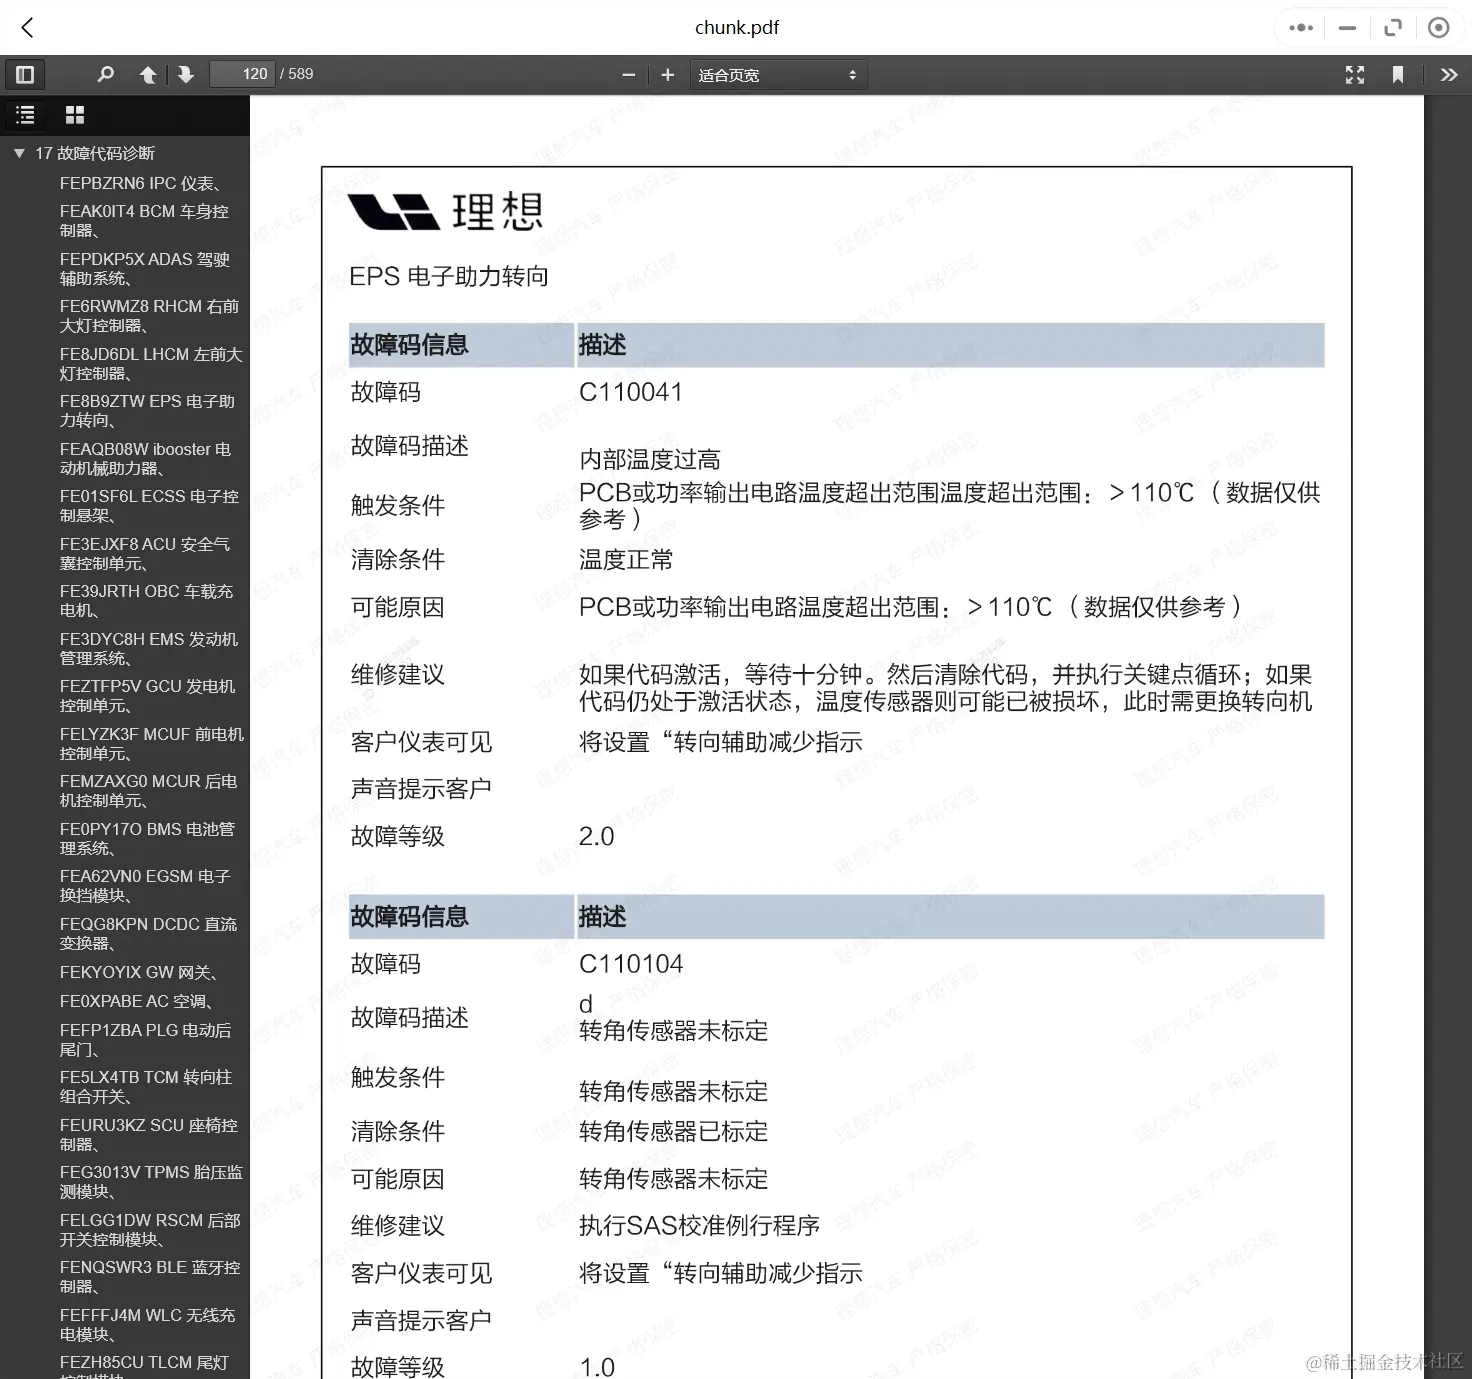The width and height of the screenshot is (1472, 1379).
Task: Toggle the sidebar panel visibility
Action: pyautogui.click(x=25, y=74)
